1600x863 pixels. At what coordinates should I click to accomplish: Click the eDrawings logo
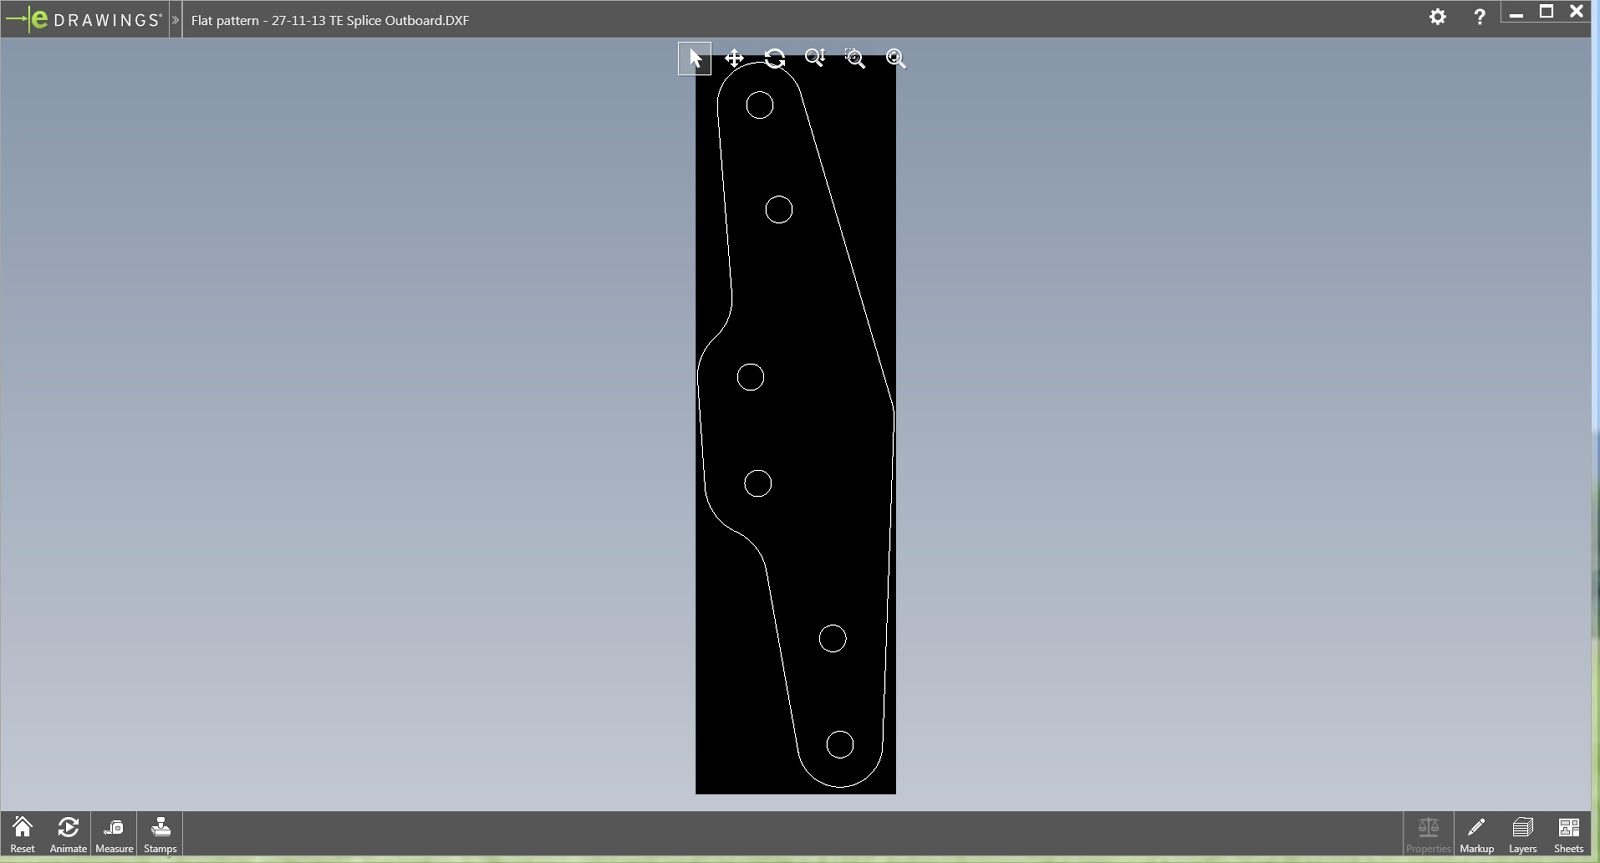pos(84,19)
